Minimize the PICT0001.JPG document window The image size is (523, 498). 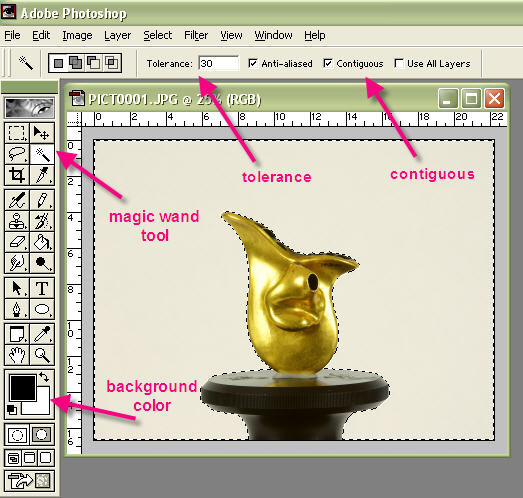448,98
